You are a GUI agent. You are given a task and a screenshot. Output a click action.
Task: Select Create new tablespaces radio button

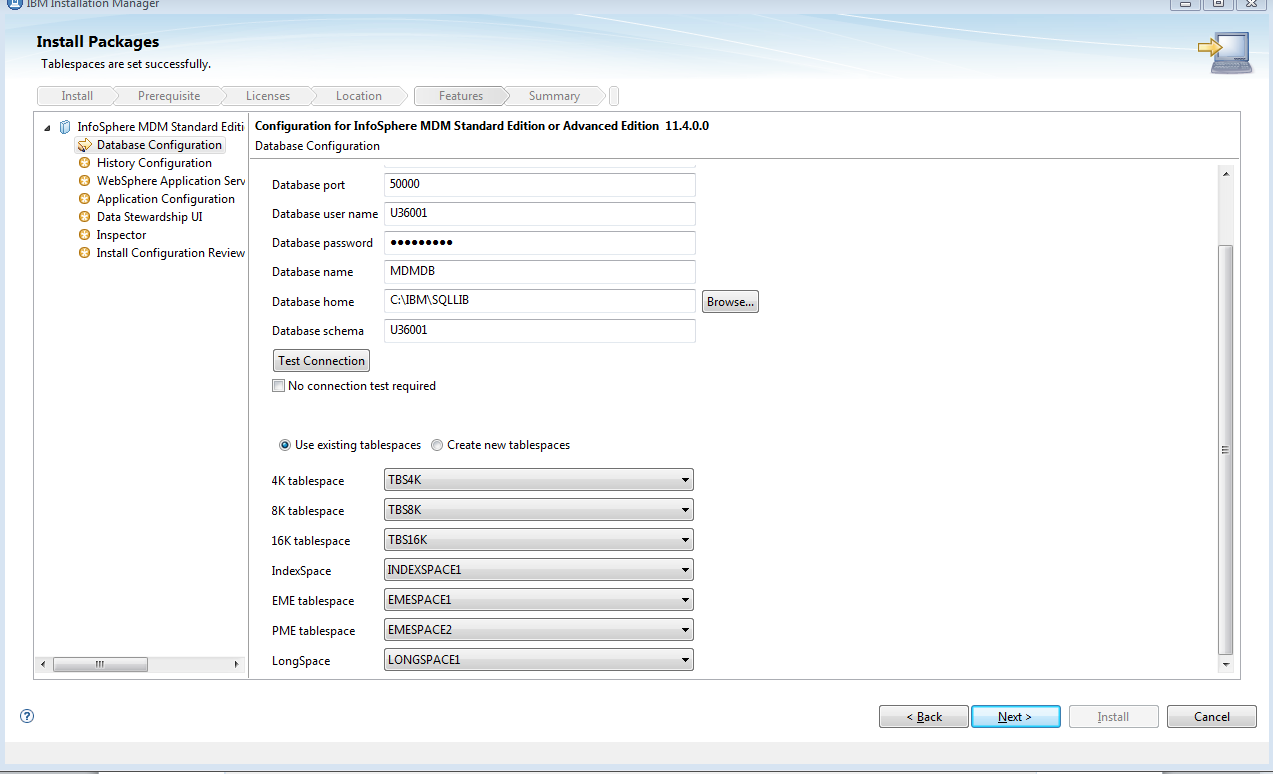click(x=437, y=445)
